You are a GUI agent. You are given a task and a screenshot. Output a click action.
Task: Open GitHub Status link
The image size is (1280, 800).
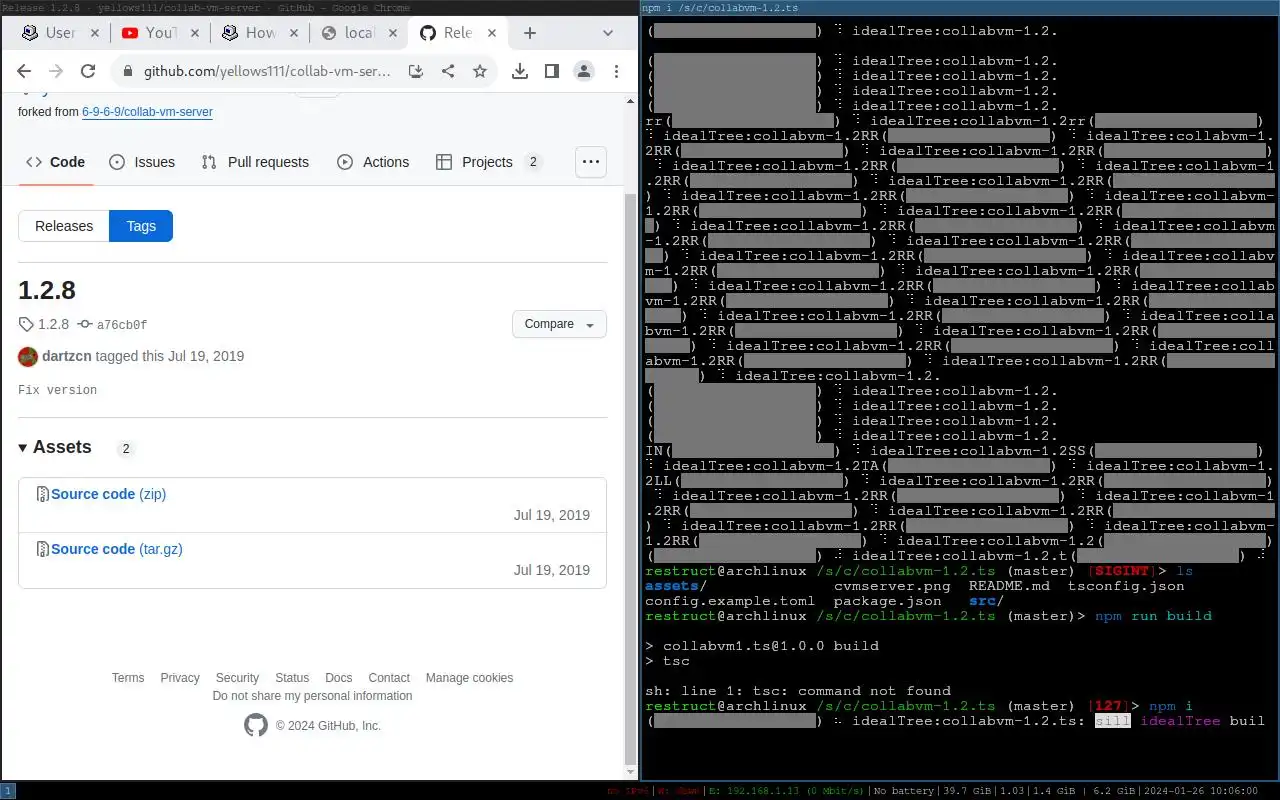[292, 678]
